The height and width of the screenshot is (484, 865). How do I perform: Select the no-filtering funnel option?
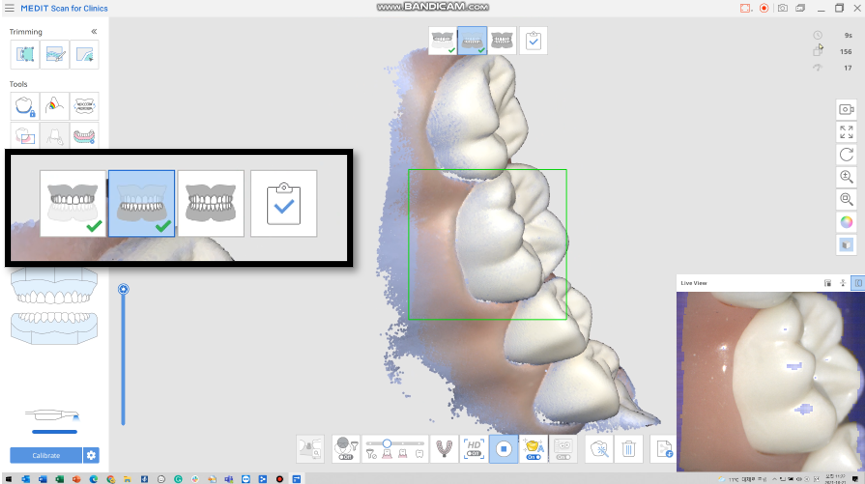[371, 454]
